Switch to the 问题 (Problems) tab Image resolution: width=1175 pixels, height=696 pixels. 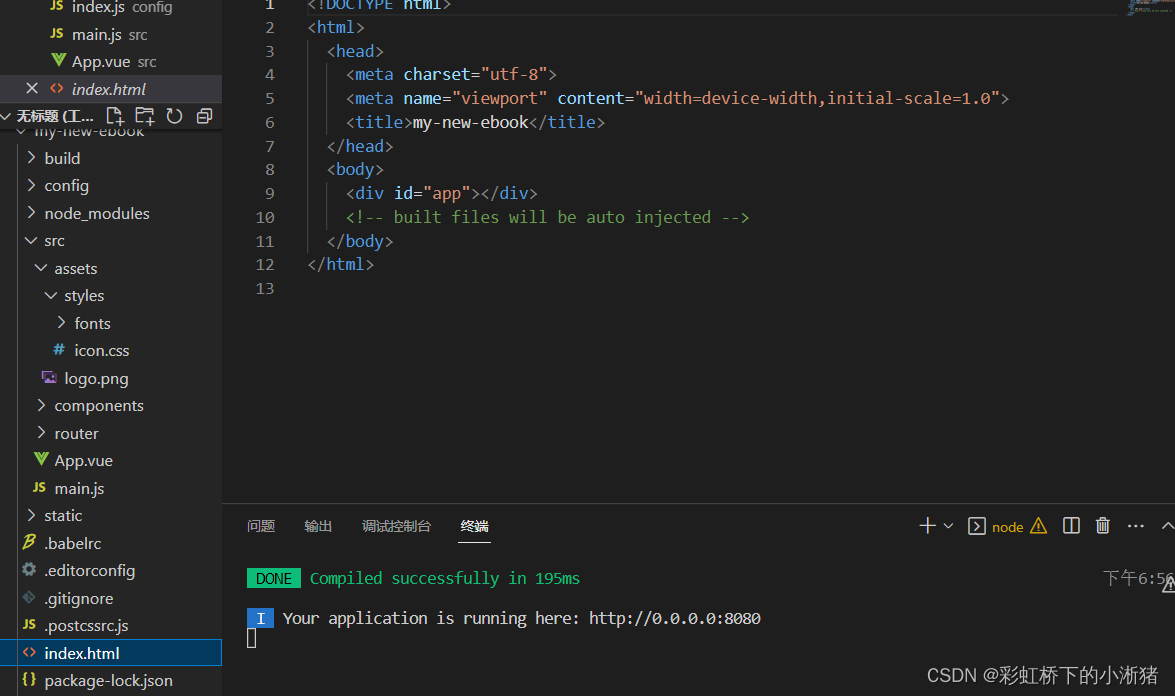click(261, 526)
